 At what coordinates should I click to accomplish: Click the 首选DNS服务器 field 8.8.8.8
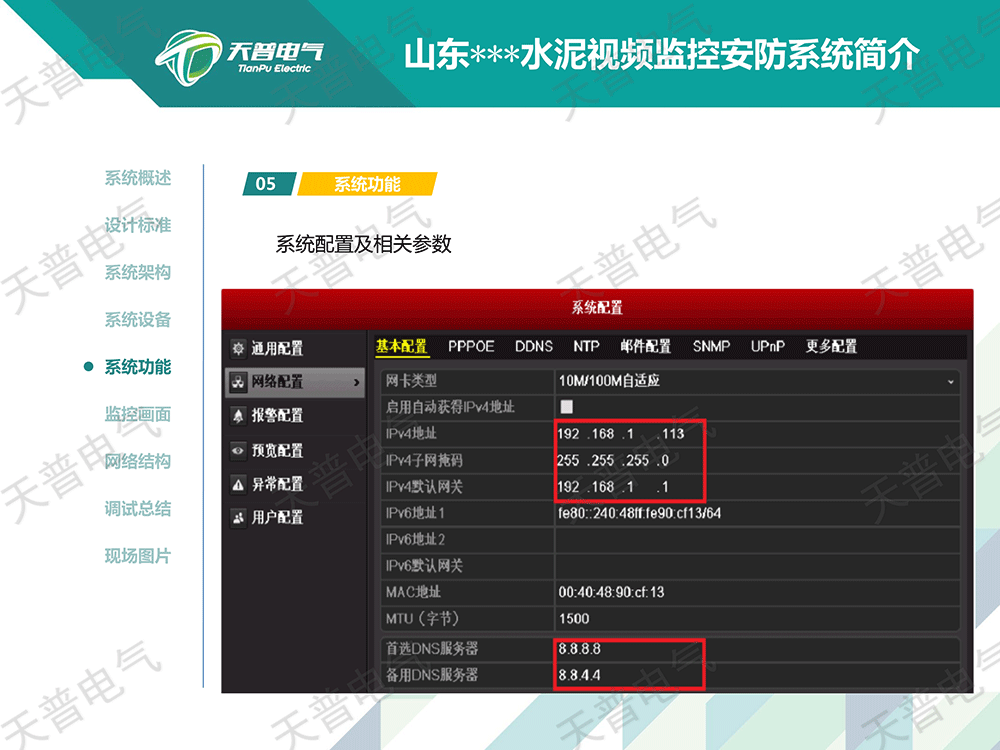click(x=757, y=649)
